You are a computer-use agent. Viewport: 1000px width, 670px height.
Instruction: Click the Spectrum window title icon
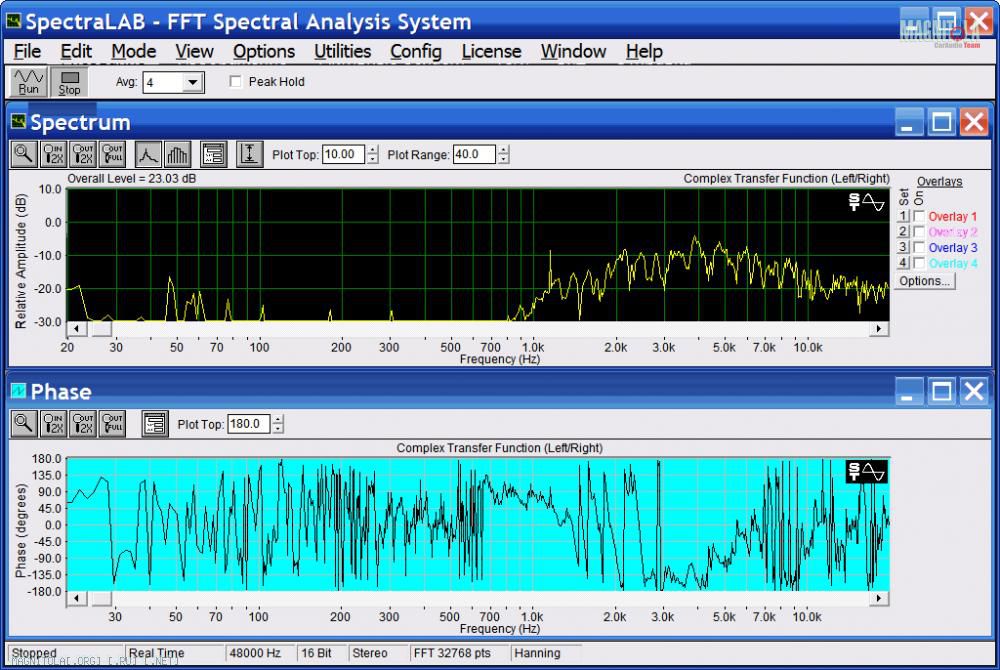coord(18,121)
